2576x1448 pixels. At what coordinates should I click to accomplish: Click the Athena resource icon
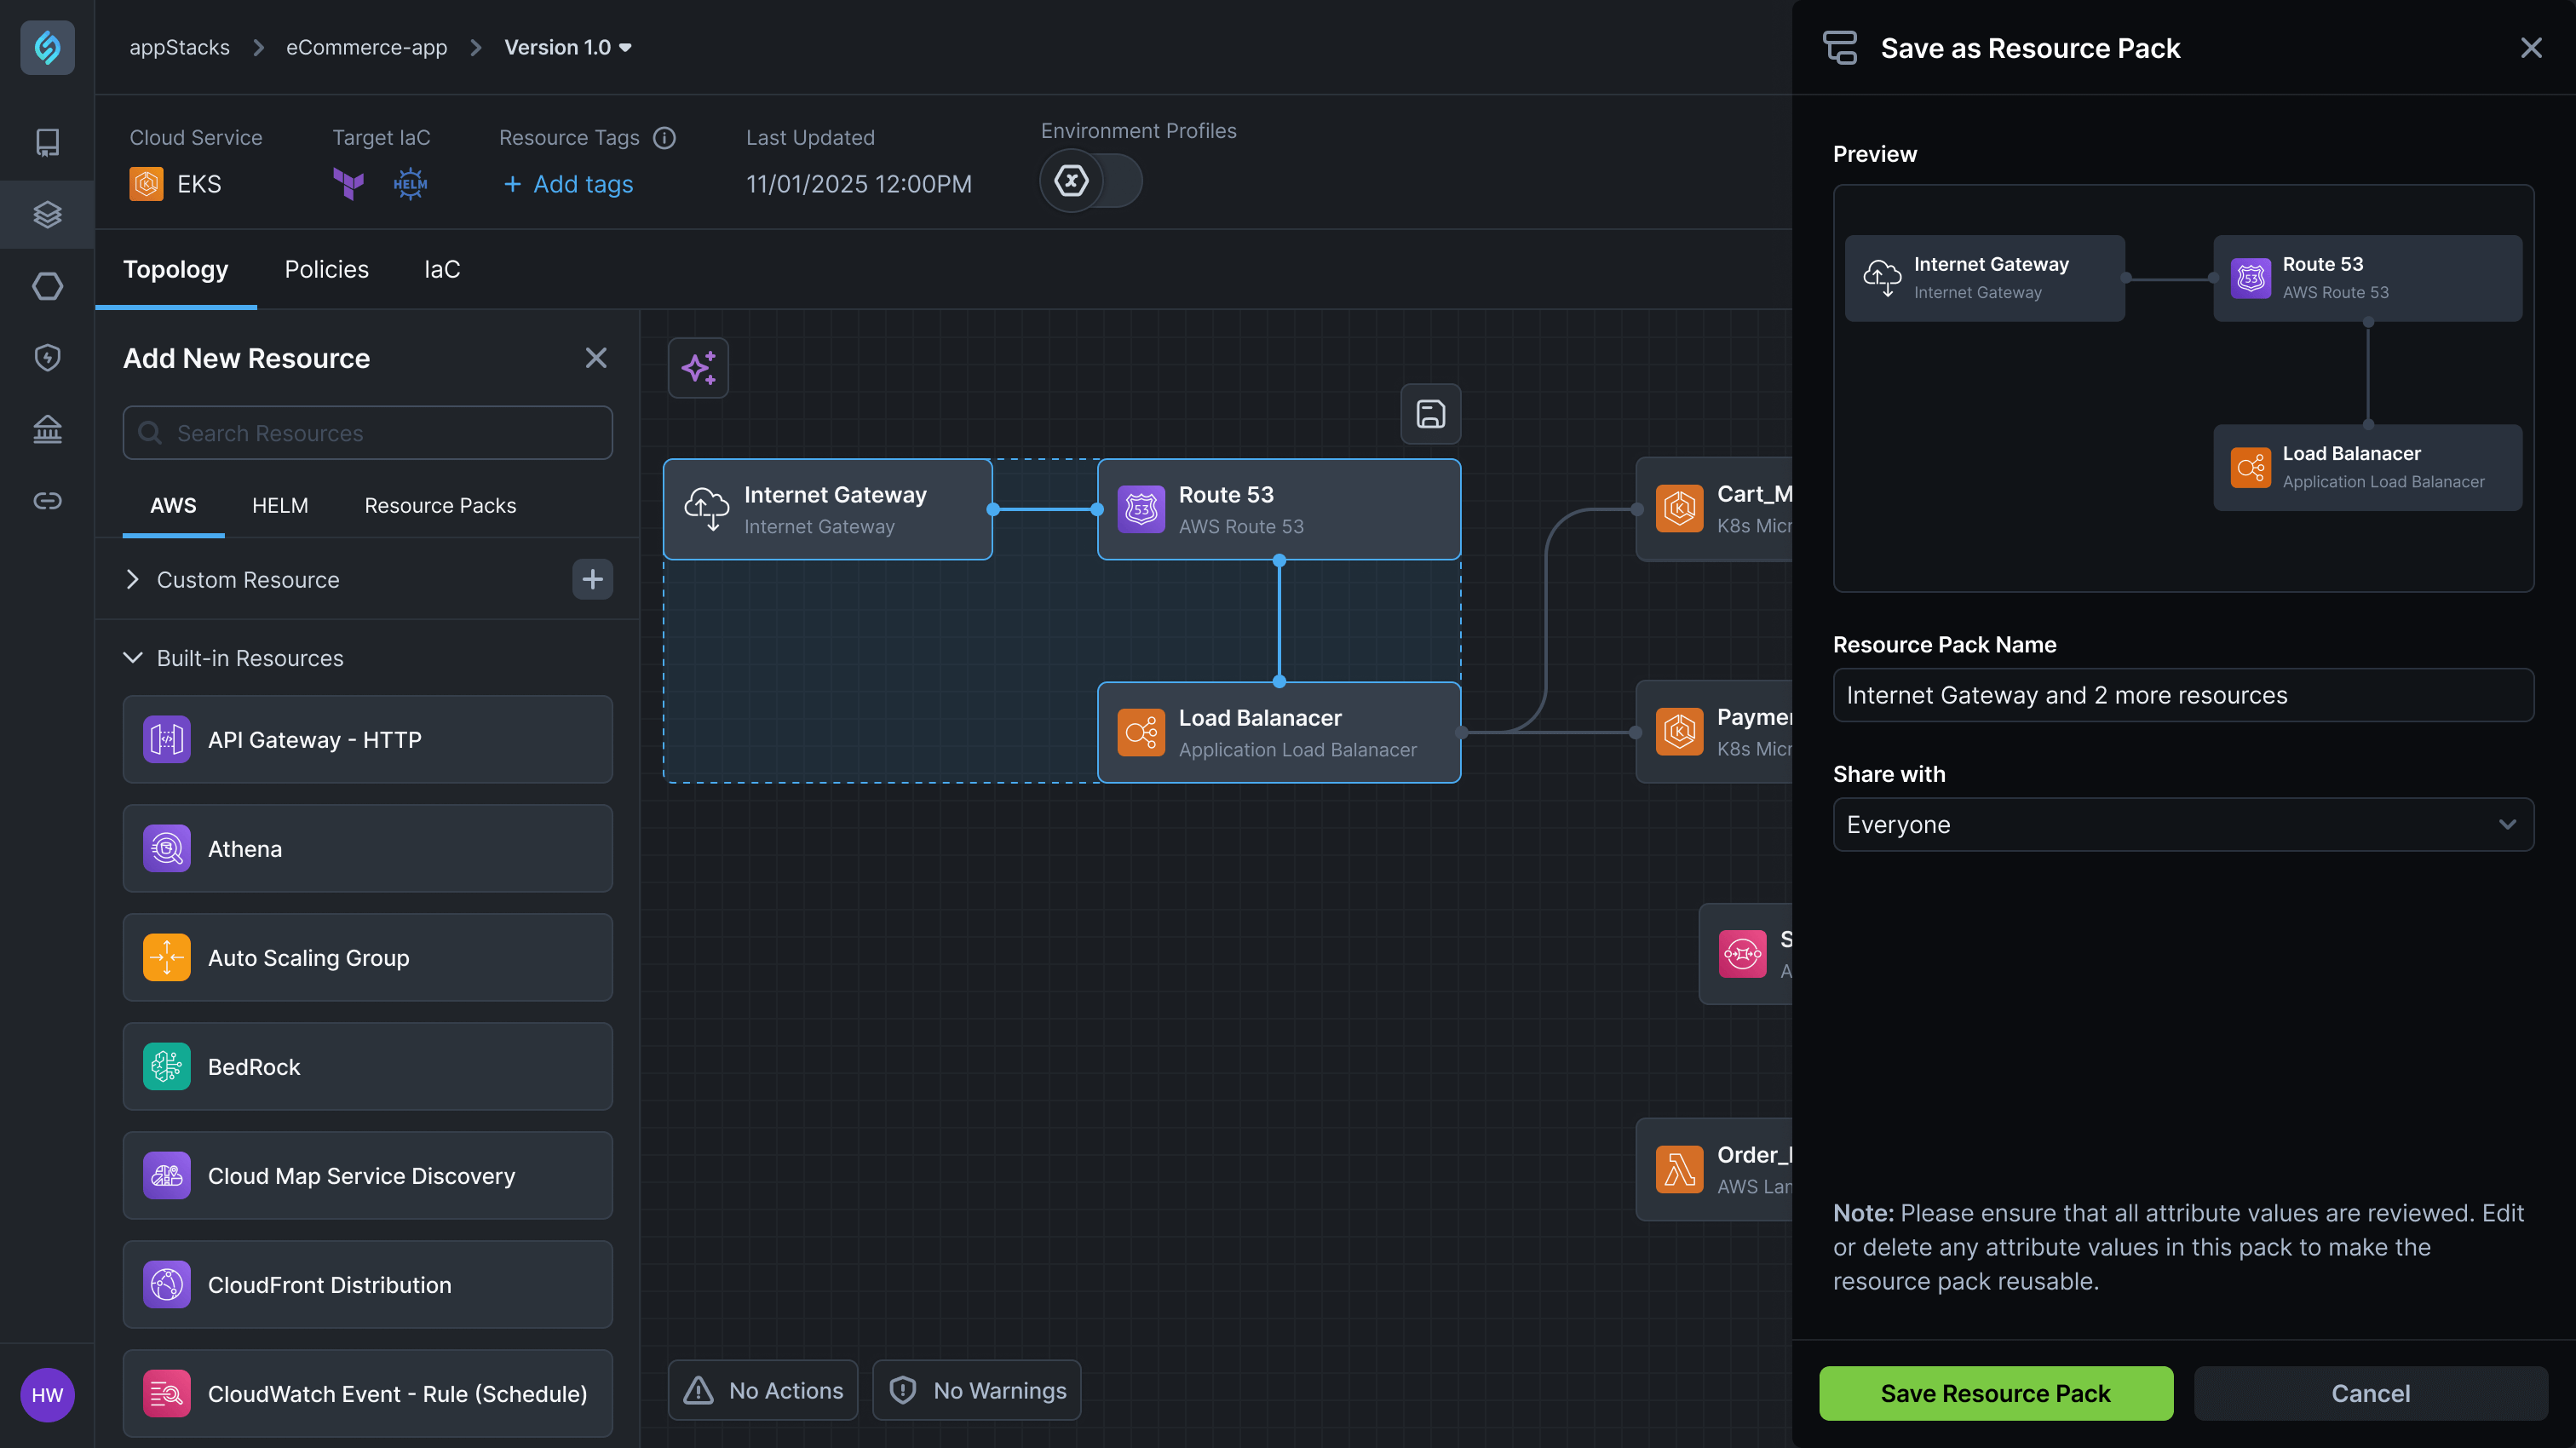tap(166, 848)
